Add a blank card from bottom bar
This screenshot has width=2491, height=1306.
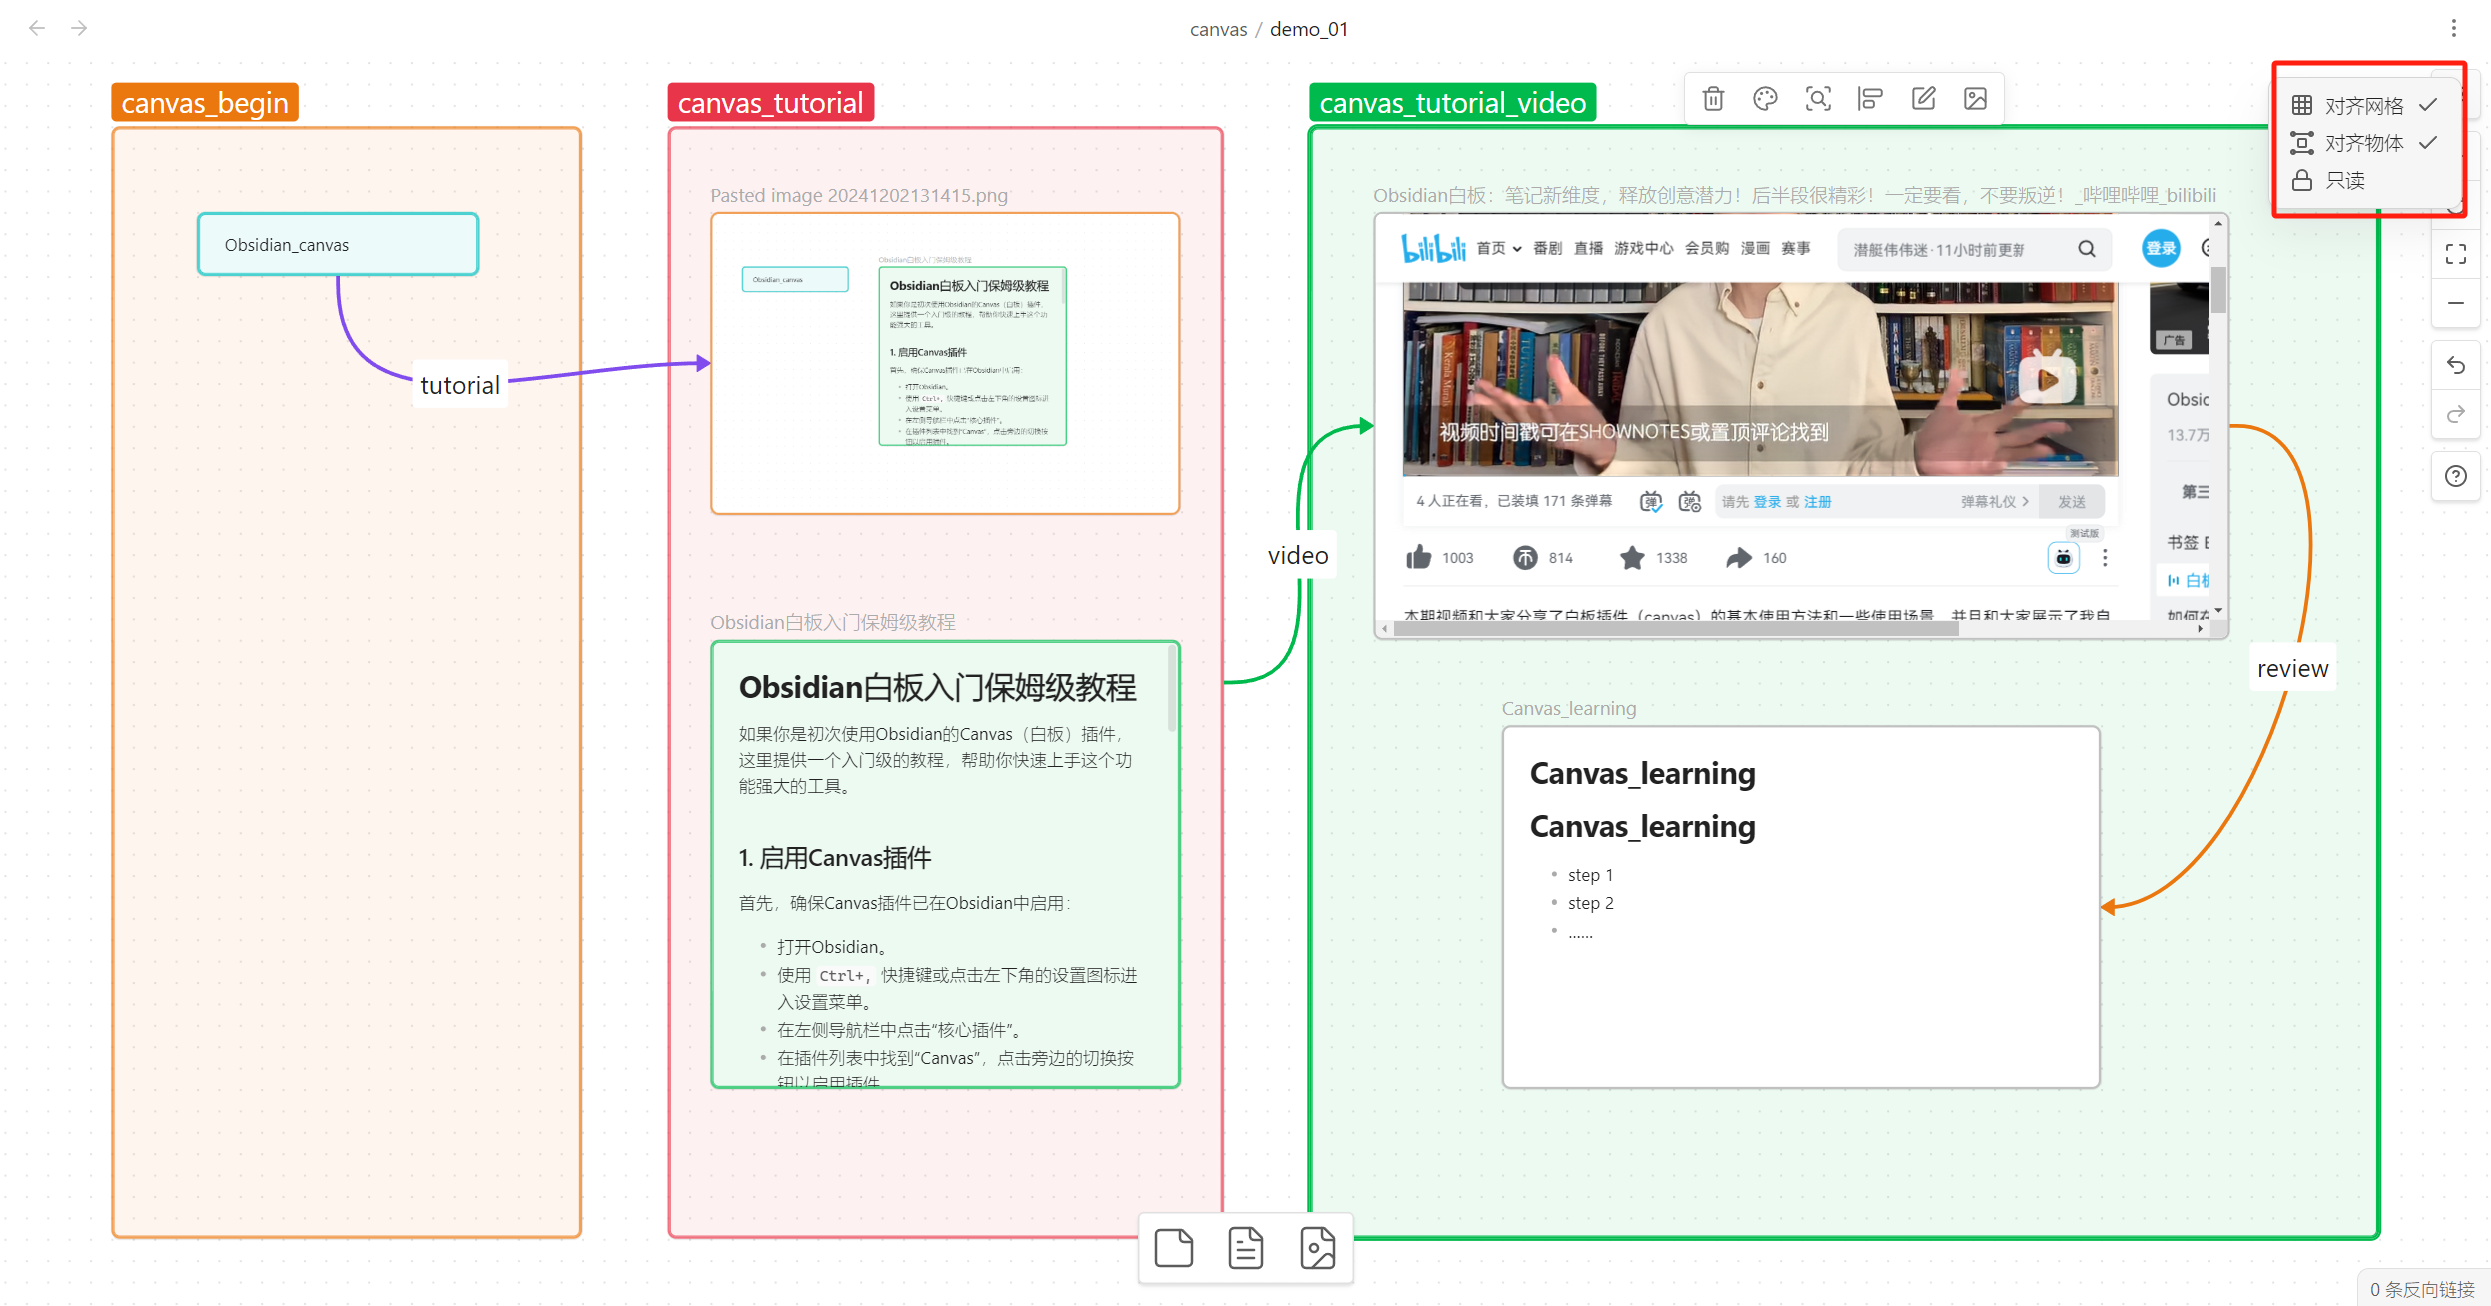pyautogui.click(x=1174, y=1248)
